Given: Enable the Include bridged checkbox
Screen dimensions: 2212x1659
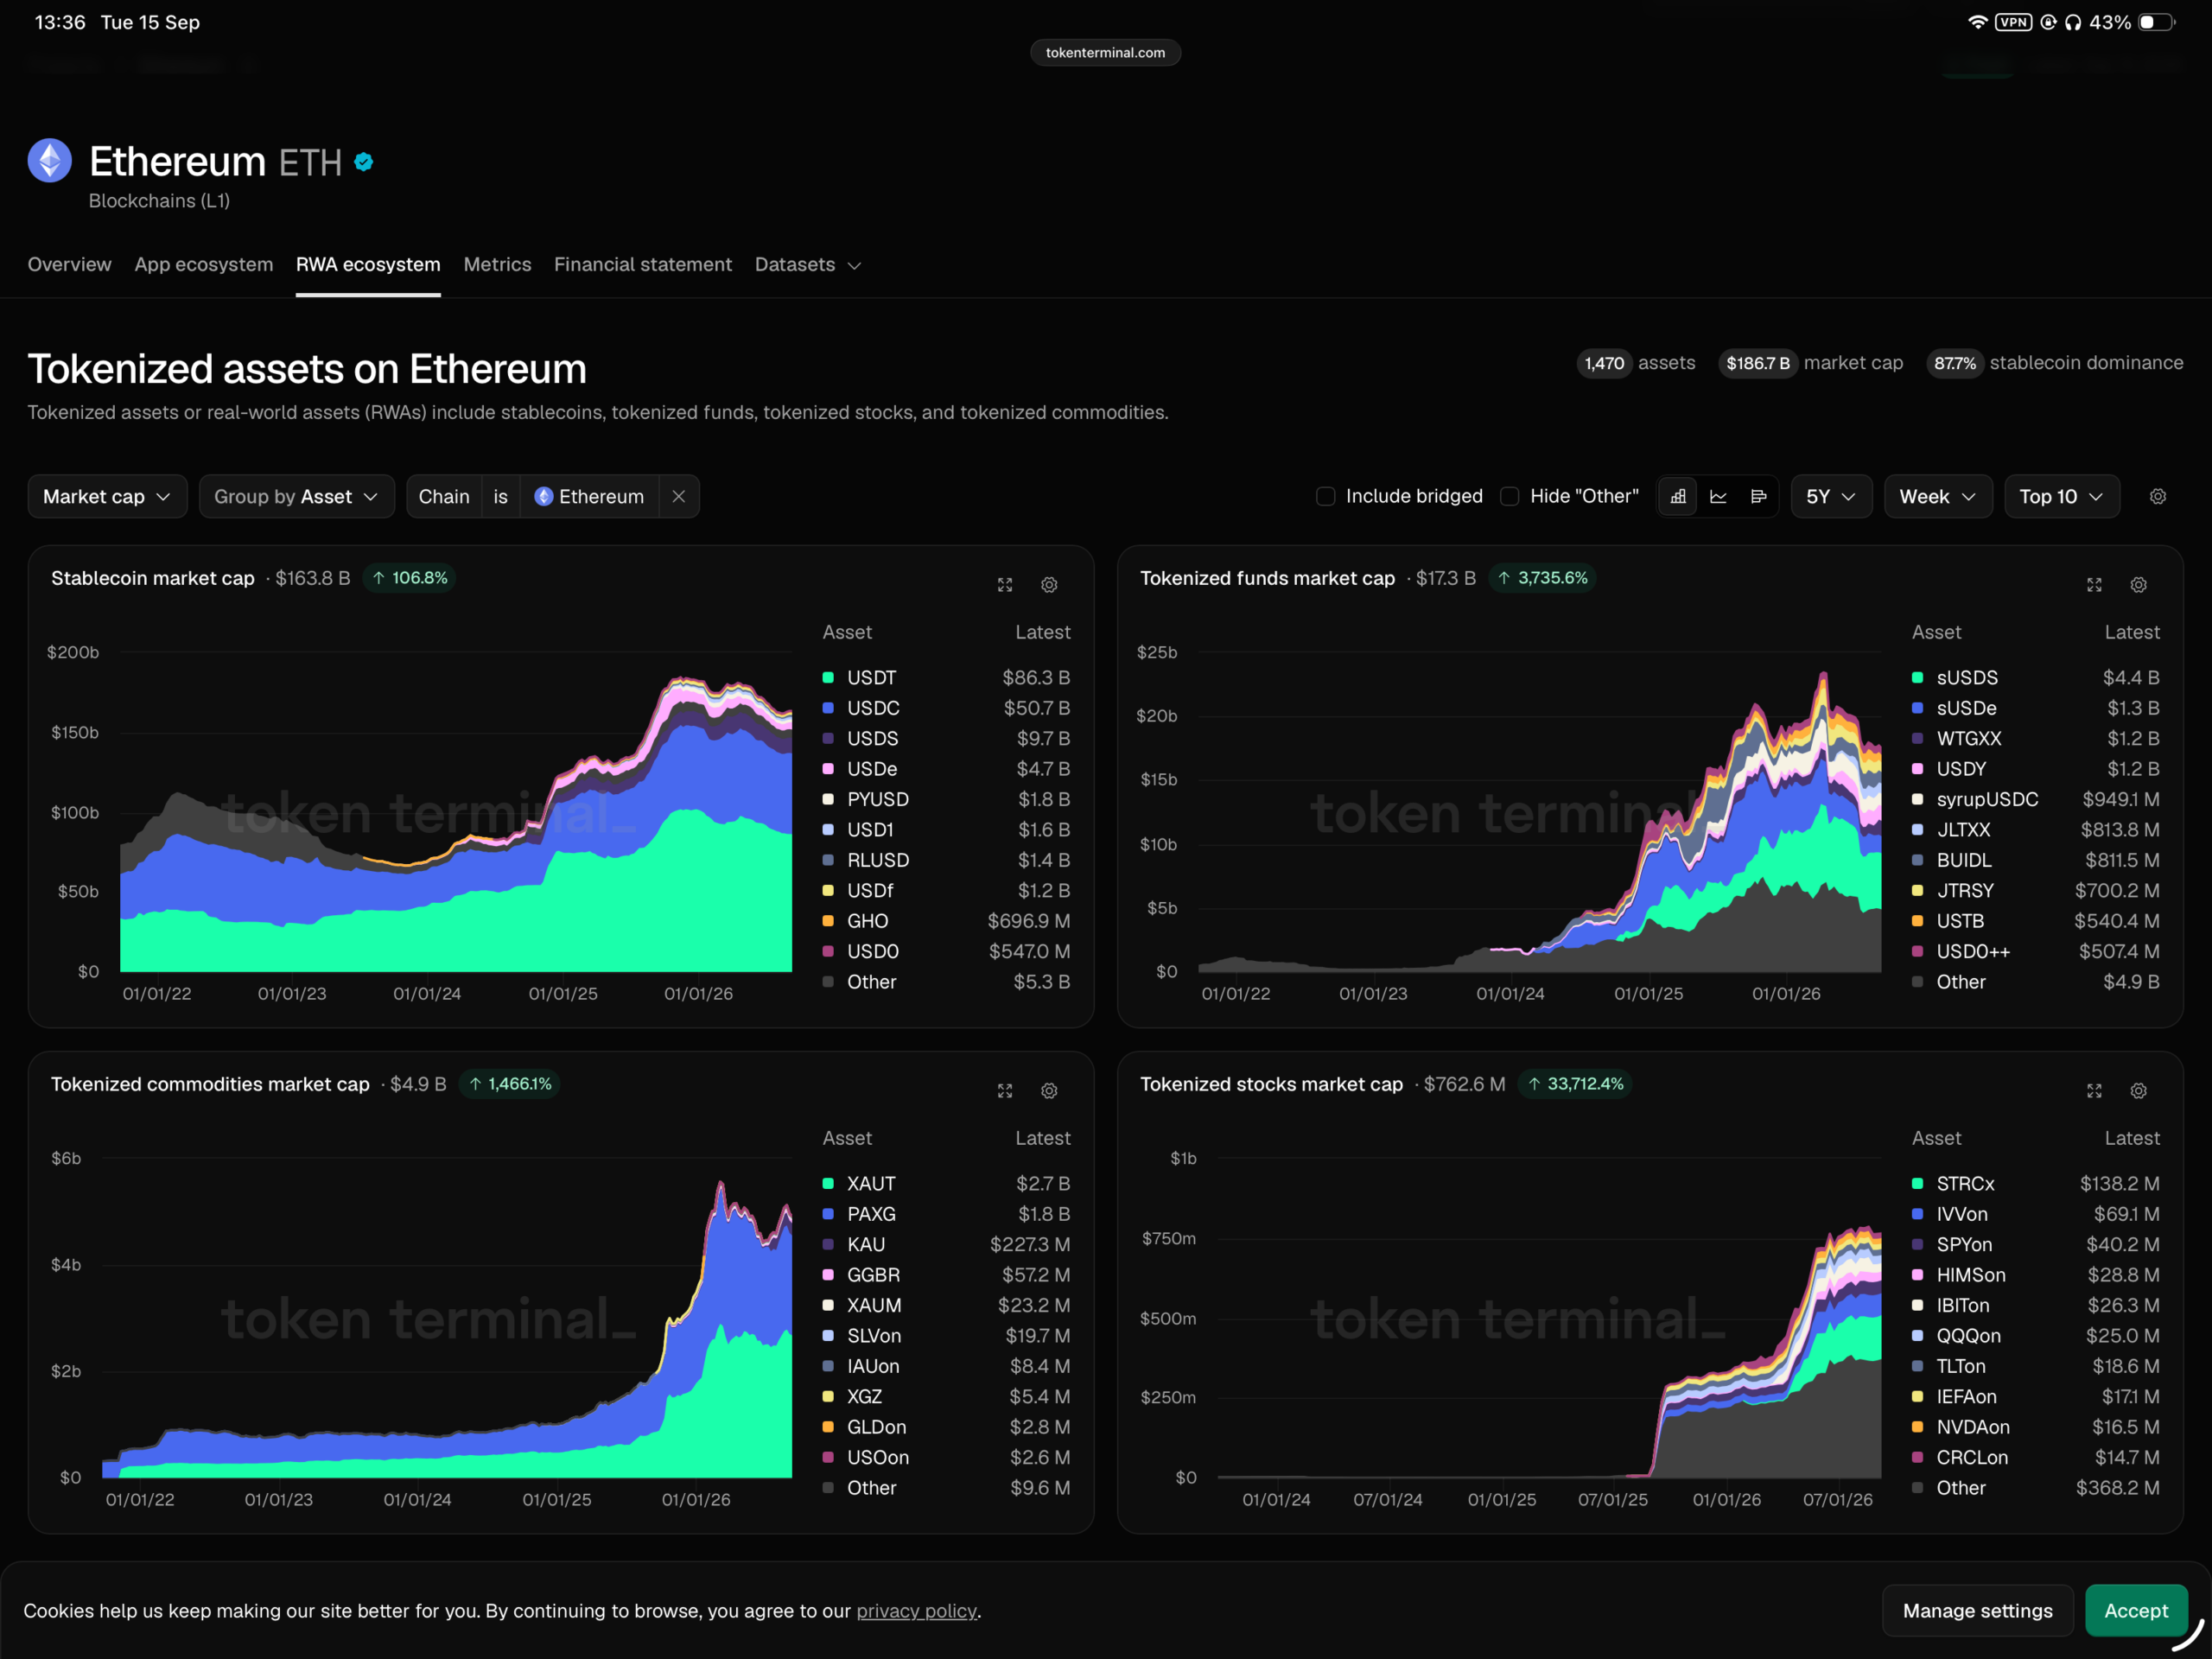Looking at the screenshot, I should coord(1326,497).
